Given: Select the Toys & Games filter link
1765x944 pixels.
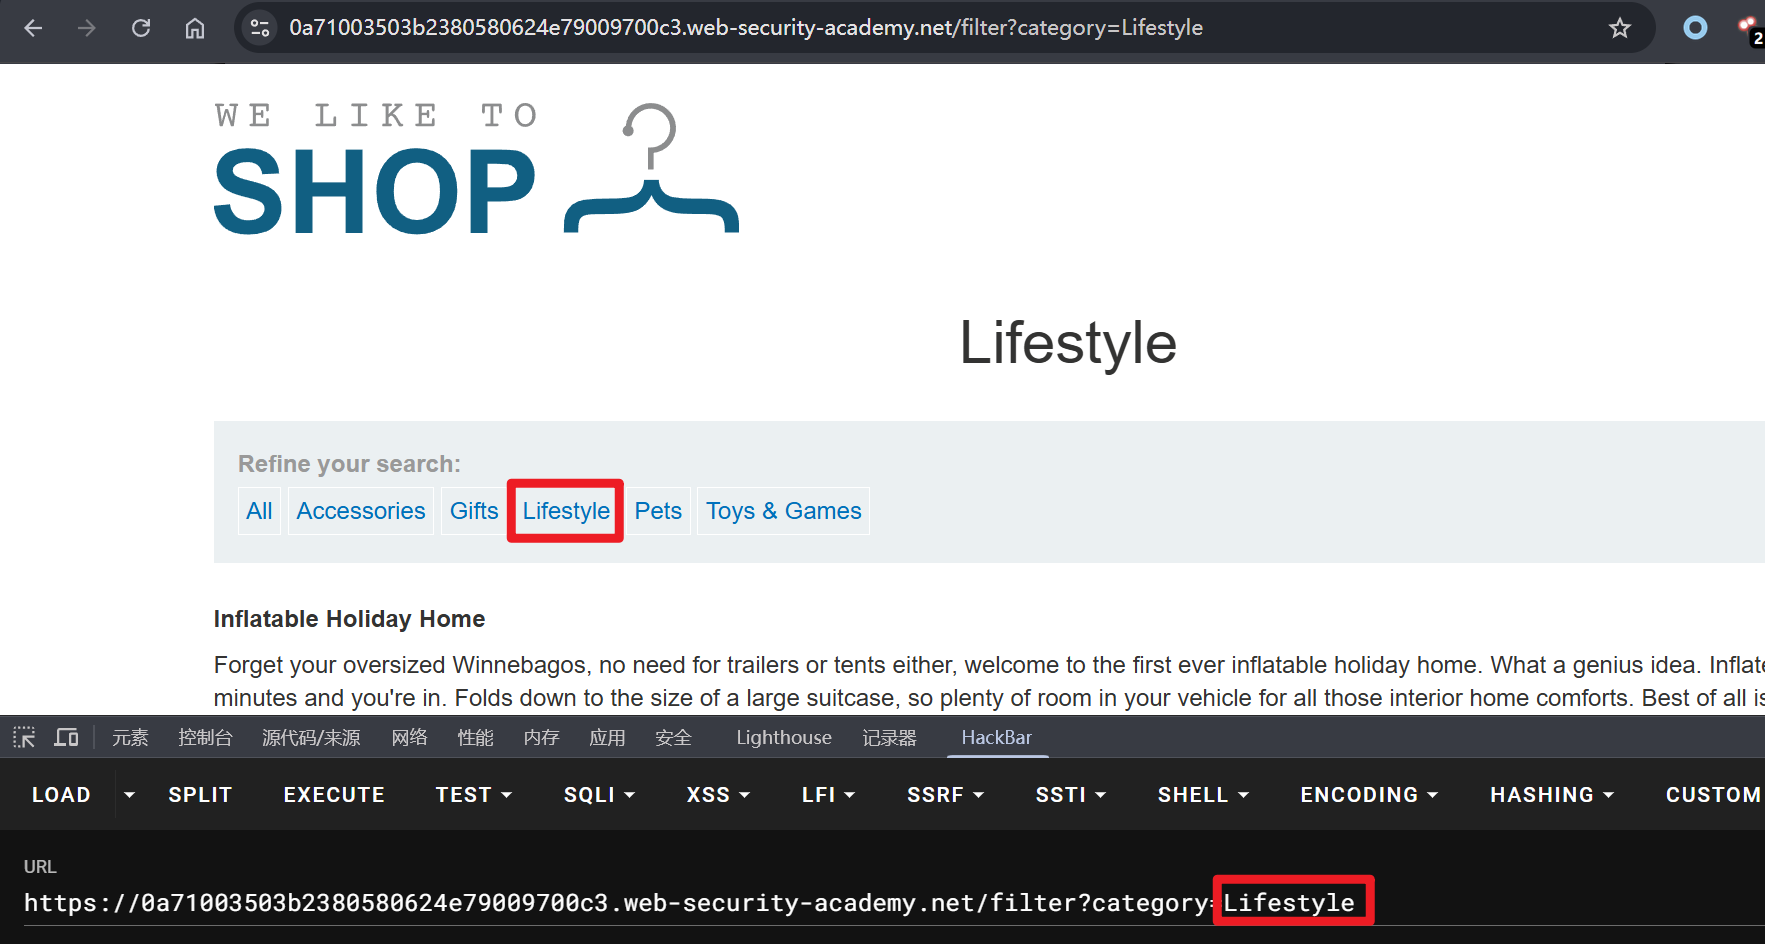Looking at the screenshot, I should tap(783, 511).
